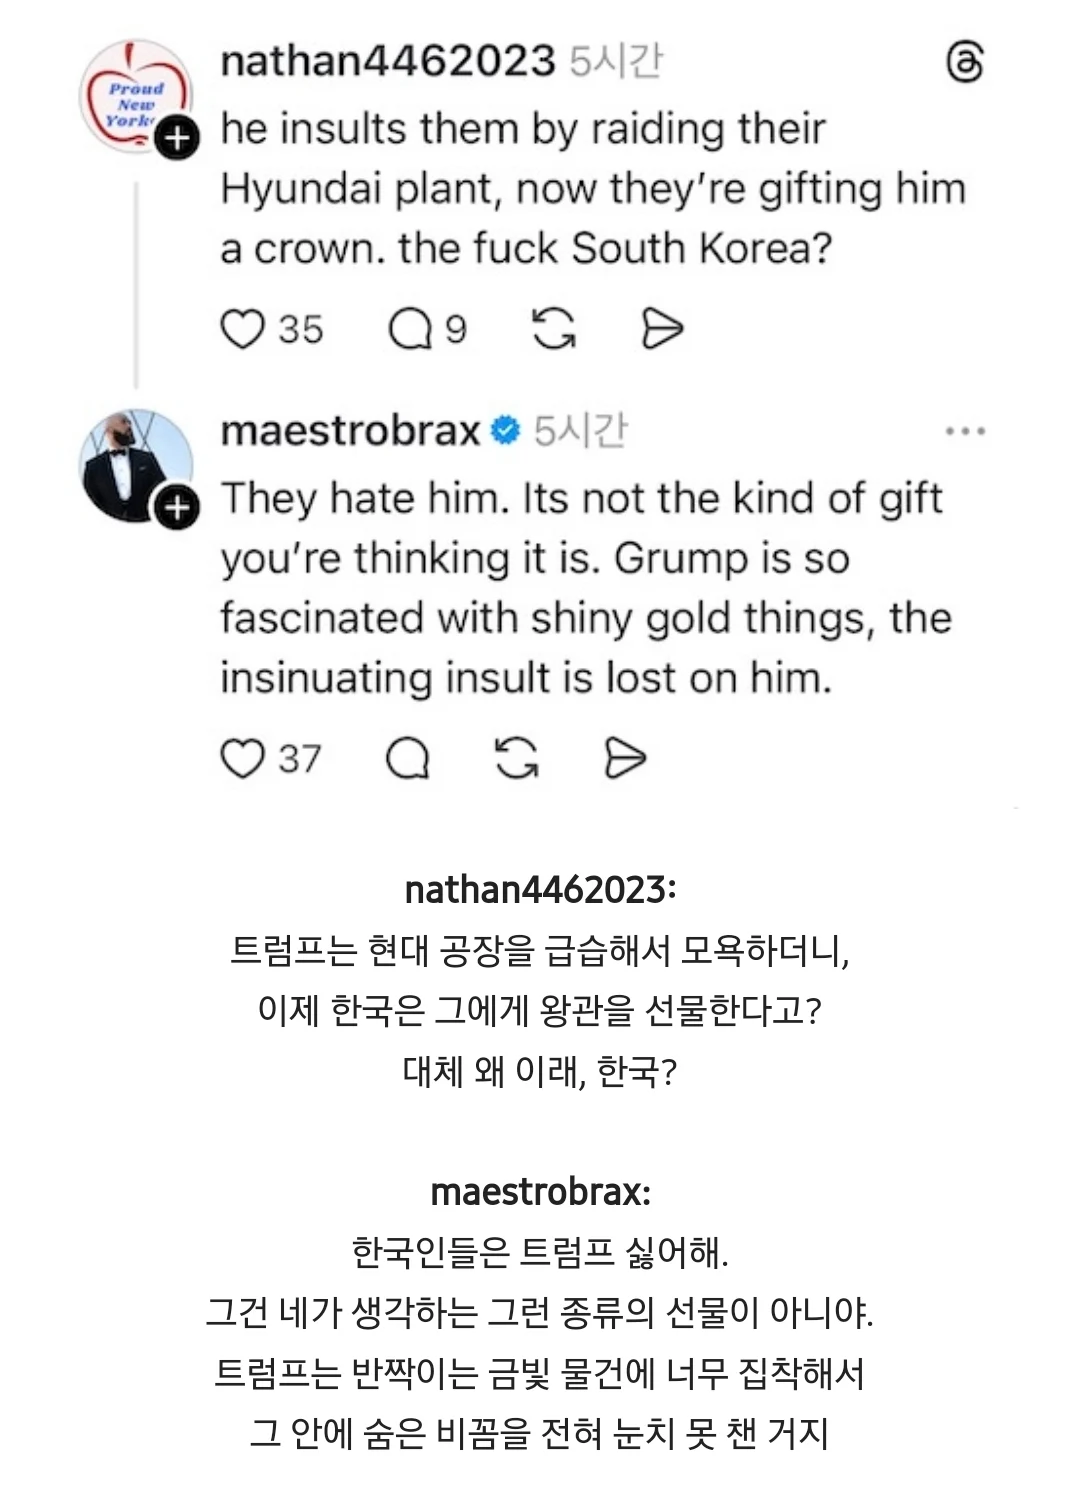Like maestrobrax's reply with the heart
The height and width of the screenshot is (1490, 1080).
(242, 759)
